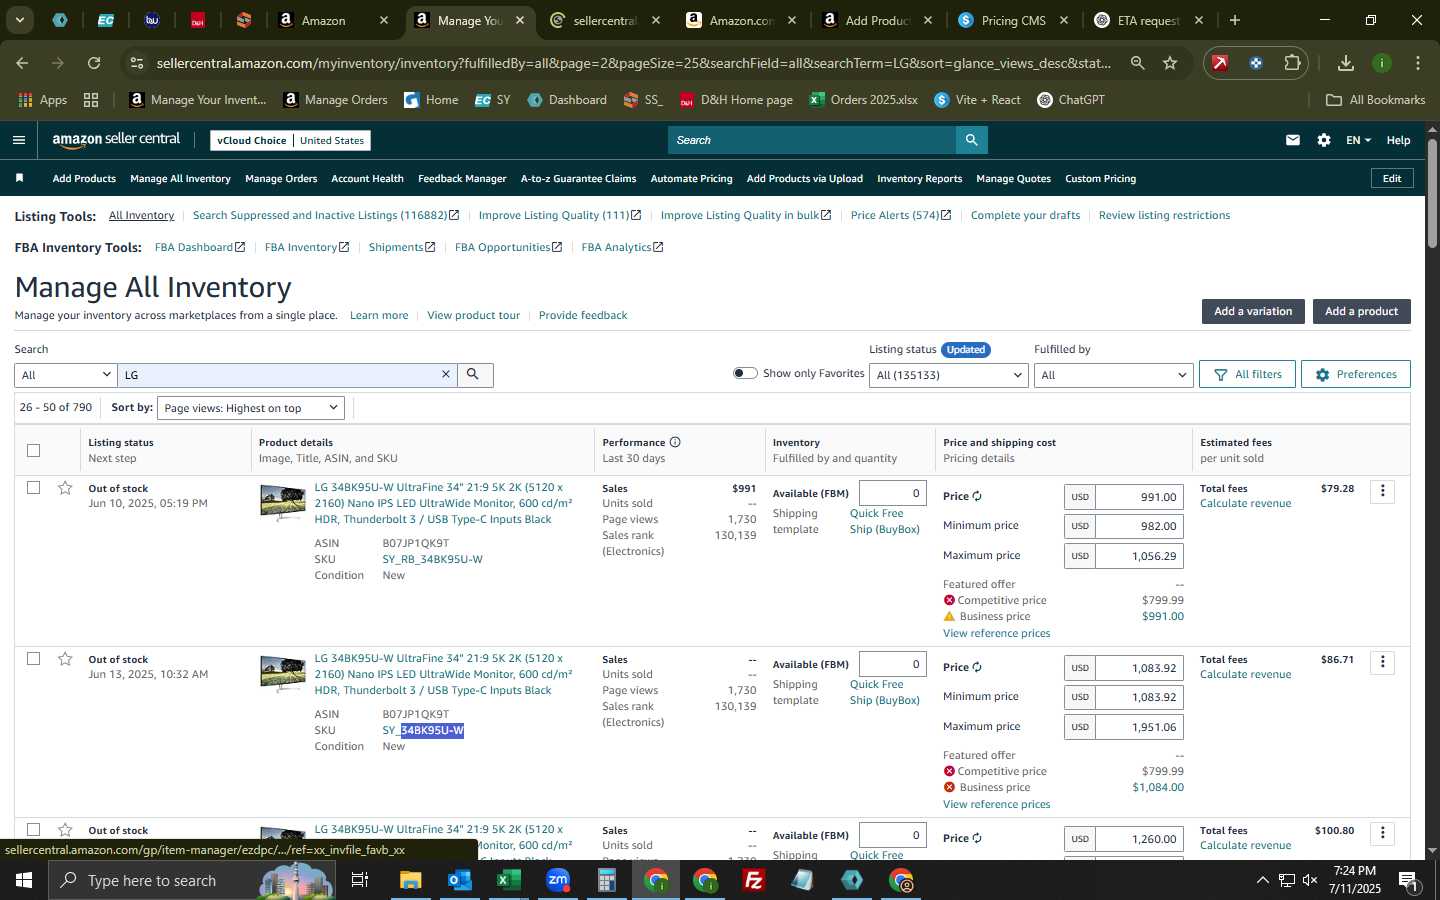Click the bookmark flag icon in navigation bar
The image size is (1440, 900).
(20, 178)
